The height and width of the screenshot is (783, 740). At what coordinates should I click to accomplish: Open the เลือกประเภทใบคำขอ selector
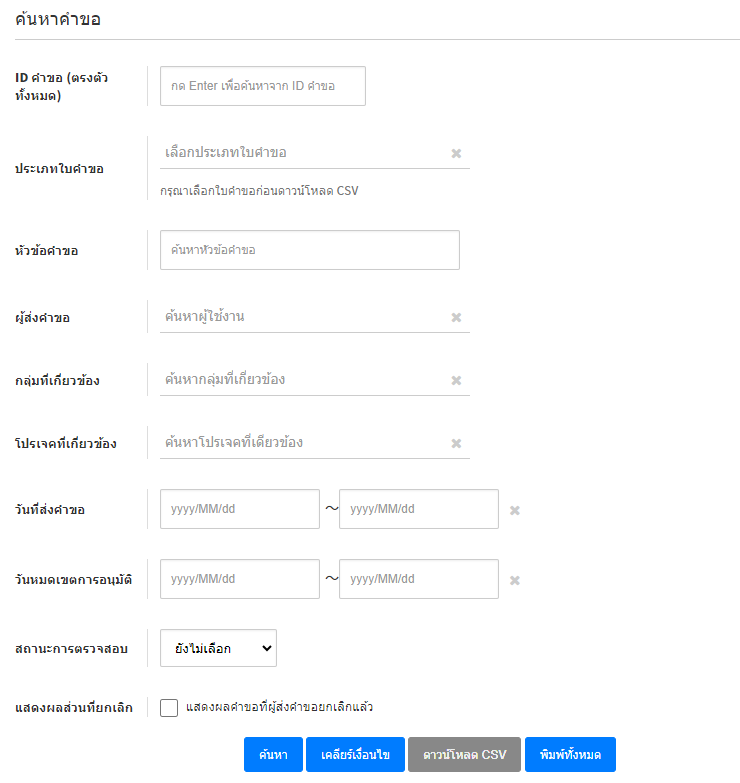(300, 153)
